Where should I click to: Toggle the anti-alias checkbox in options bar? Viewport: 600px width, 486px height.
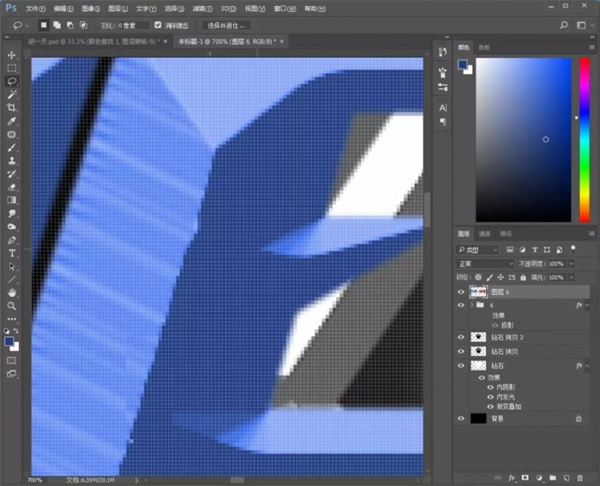[x=159, y=24]
